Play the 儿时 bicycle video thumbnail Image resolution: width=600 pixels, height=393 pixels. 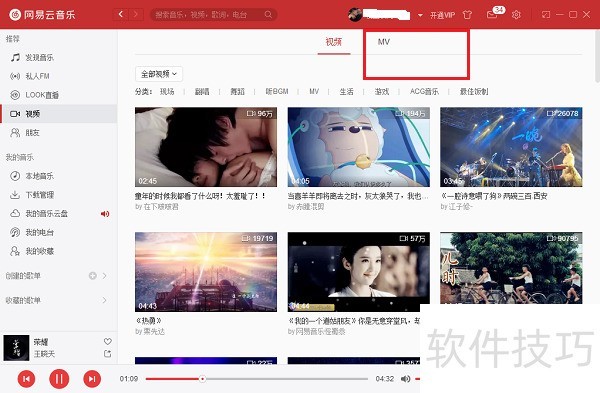511,268
